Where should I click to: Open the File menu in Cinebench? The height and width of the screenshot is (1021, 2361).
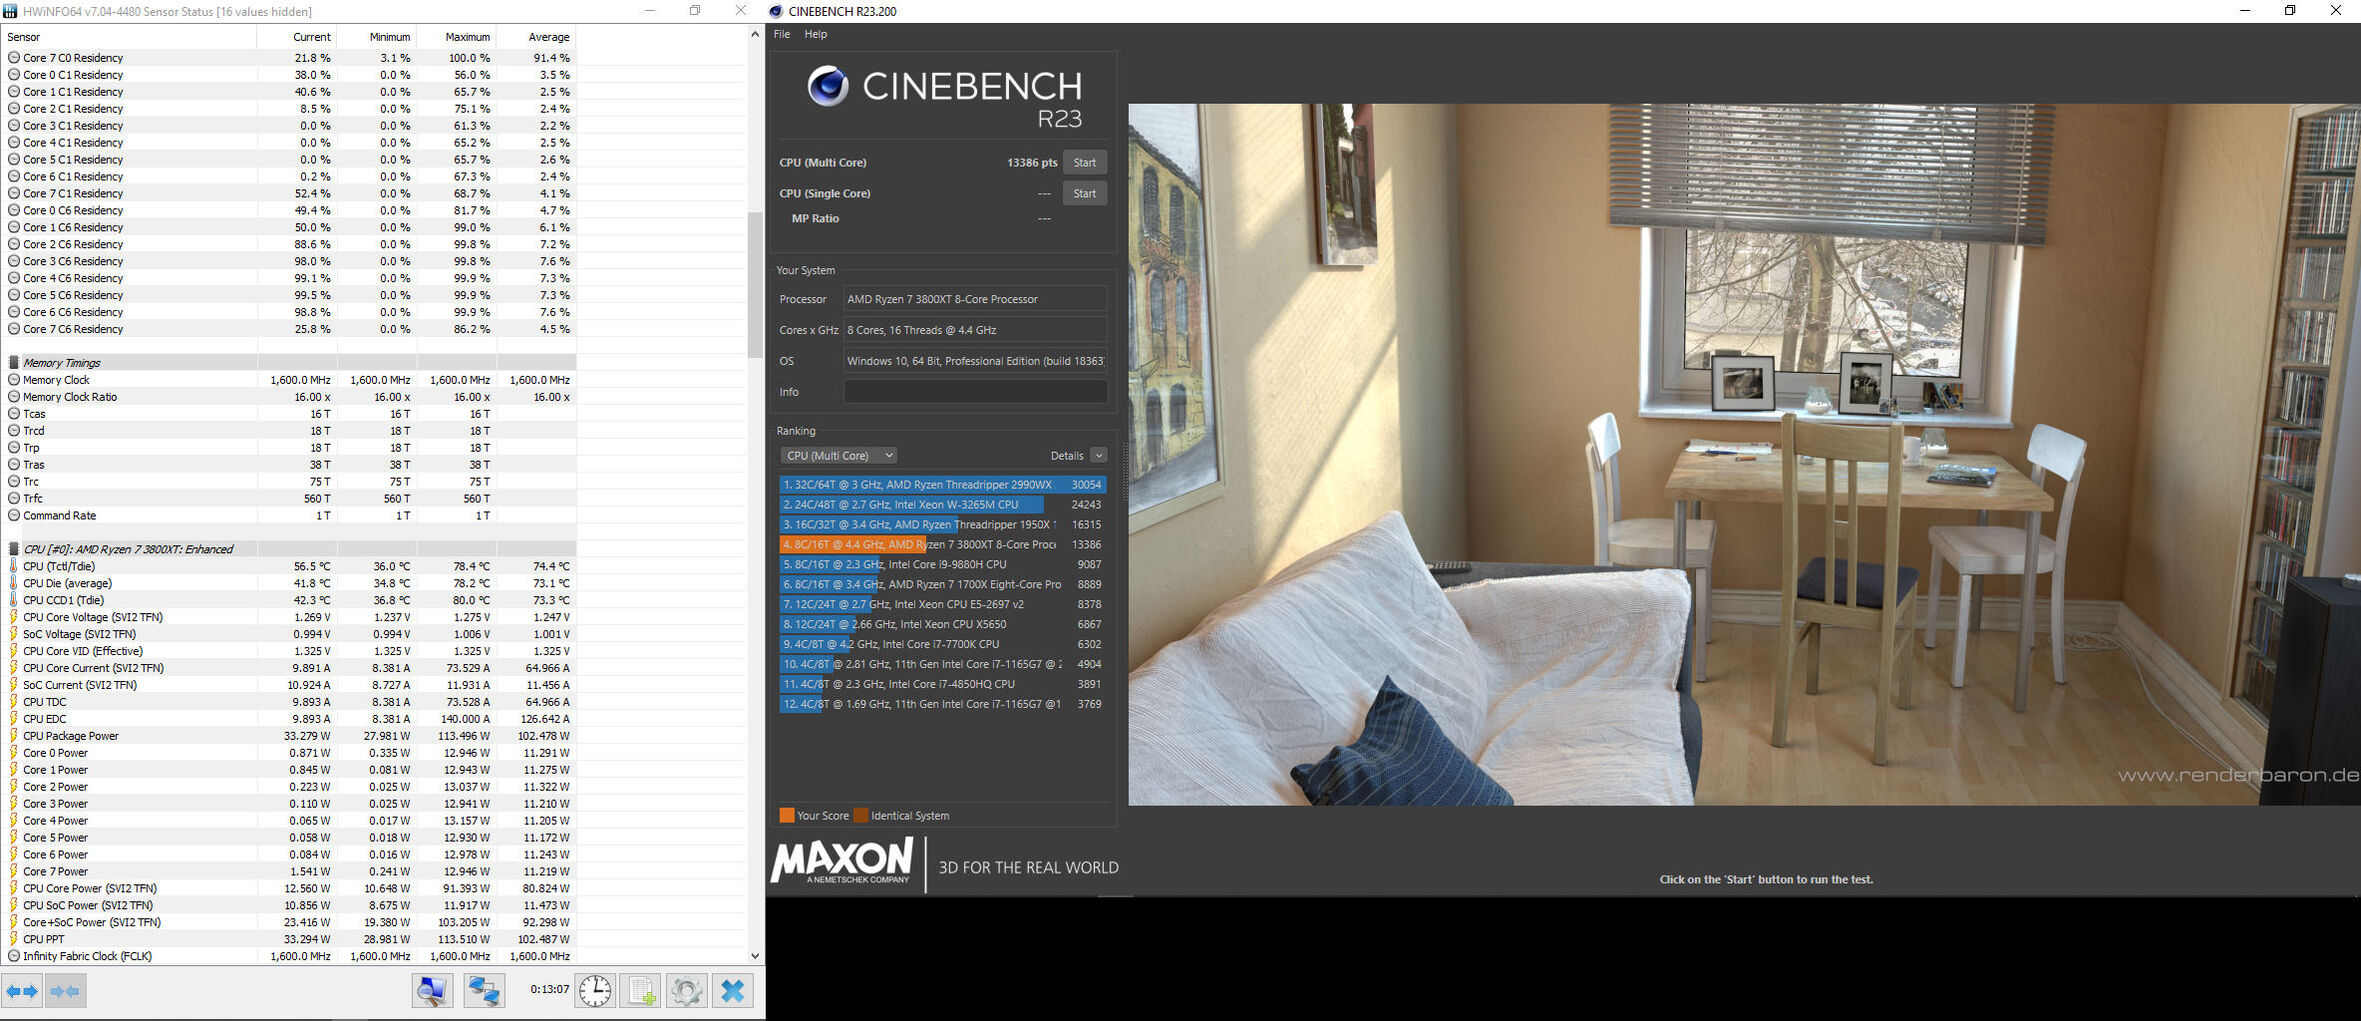tap(782, 34)
